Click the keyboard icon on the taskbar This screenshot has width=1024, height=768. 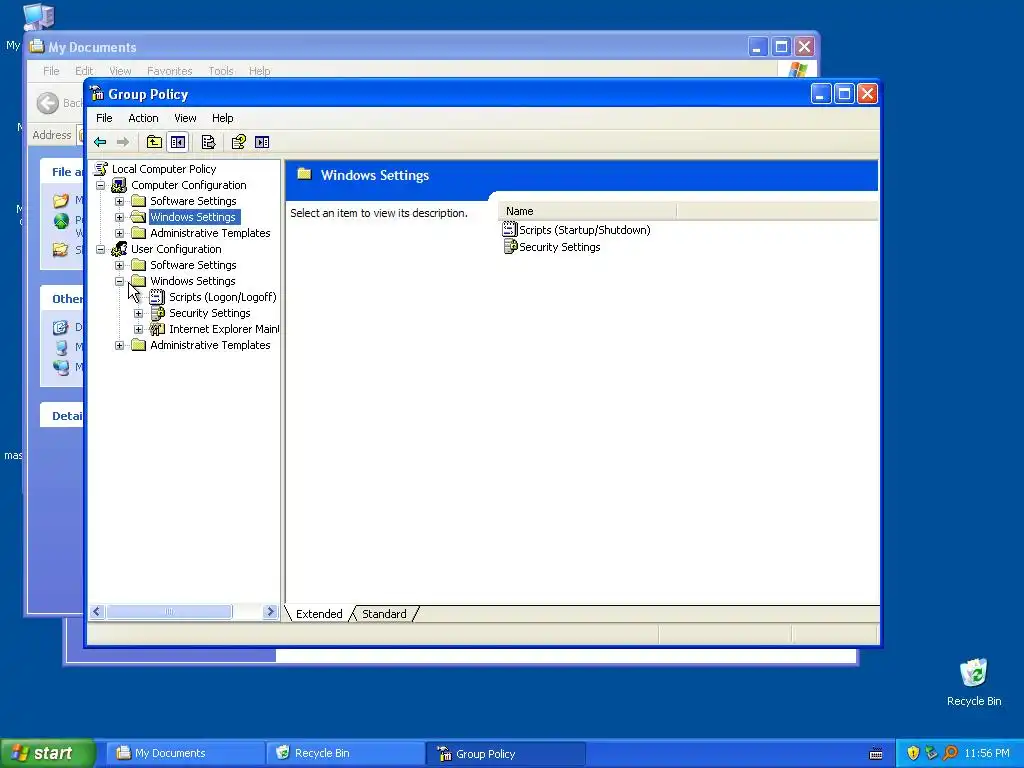(x=876, y=754)
